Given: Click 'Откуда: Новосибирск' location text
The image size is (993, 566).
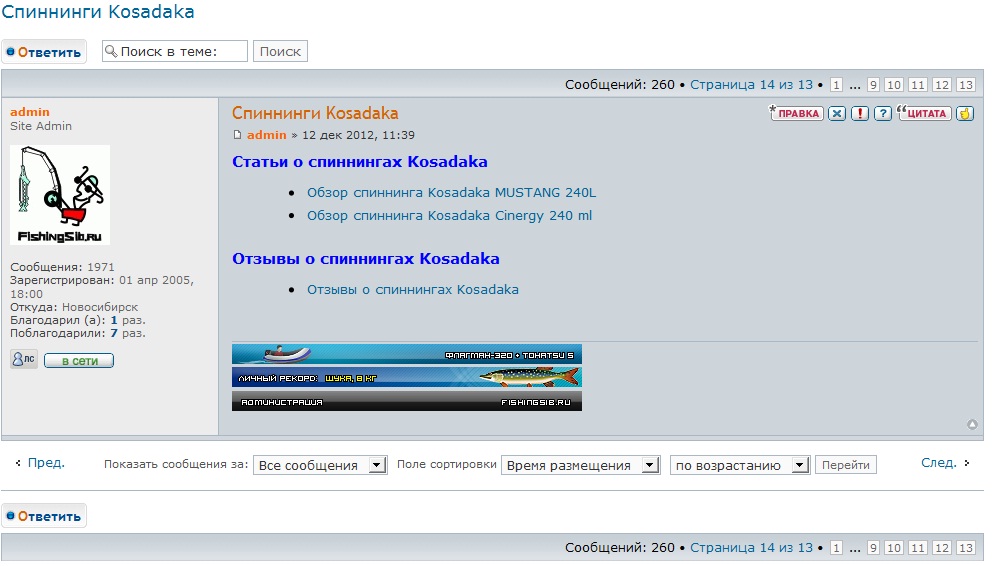Looking at the screenshot, I should tap(74, 307).
